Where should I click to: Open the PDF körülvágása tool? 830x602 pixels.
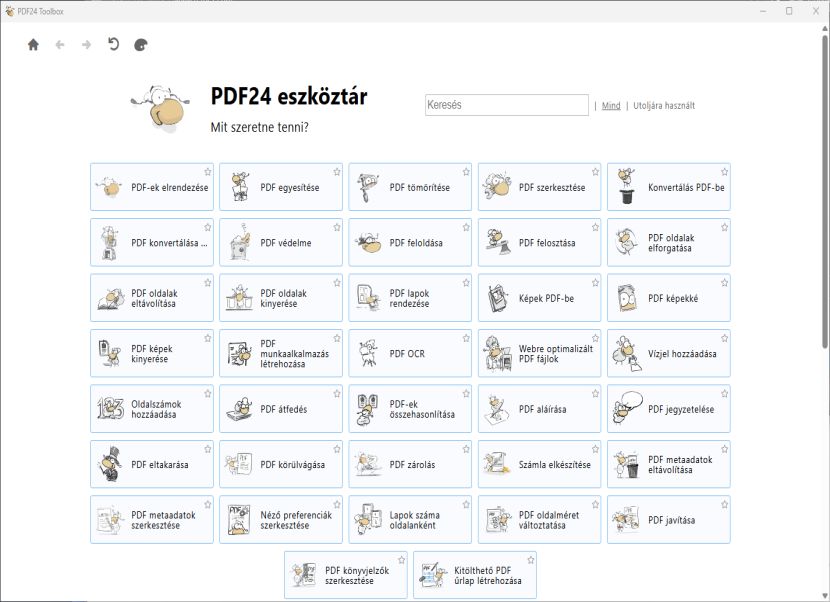tap(281, 464)
